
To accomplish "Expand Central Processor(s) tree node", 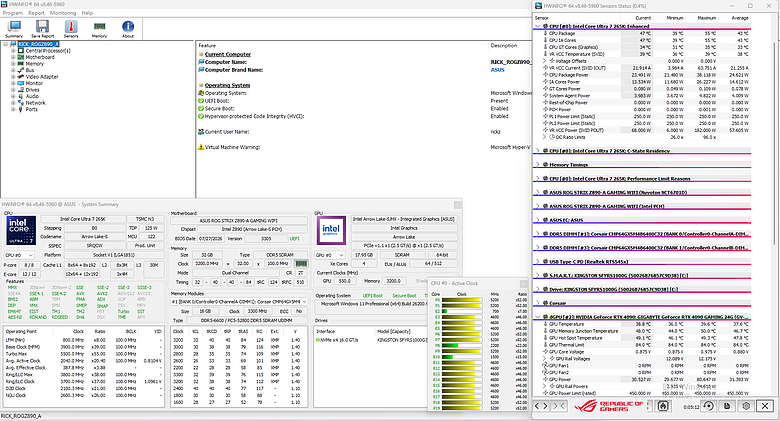I will click(13, 51).
